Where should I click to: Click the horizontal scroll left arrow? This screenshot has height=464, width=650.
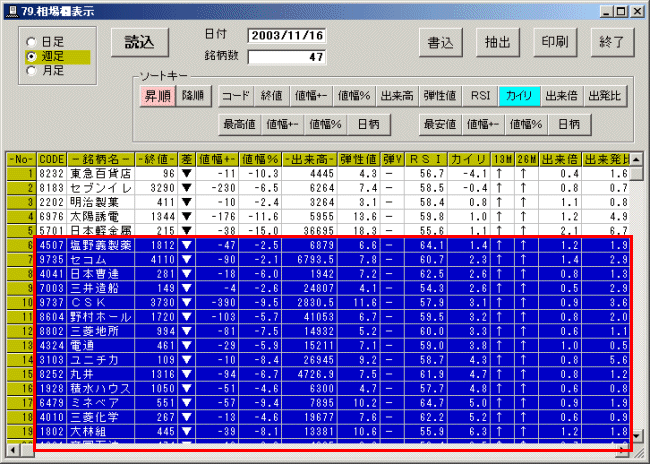13,449
